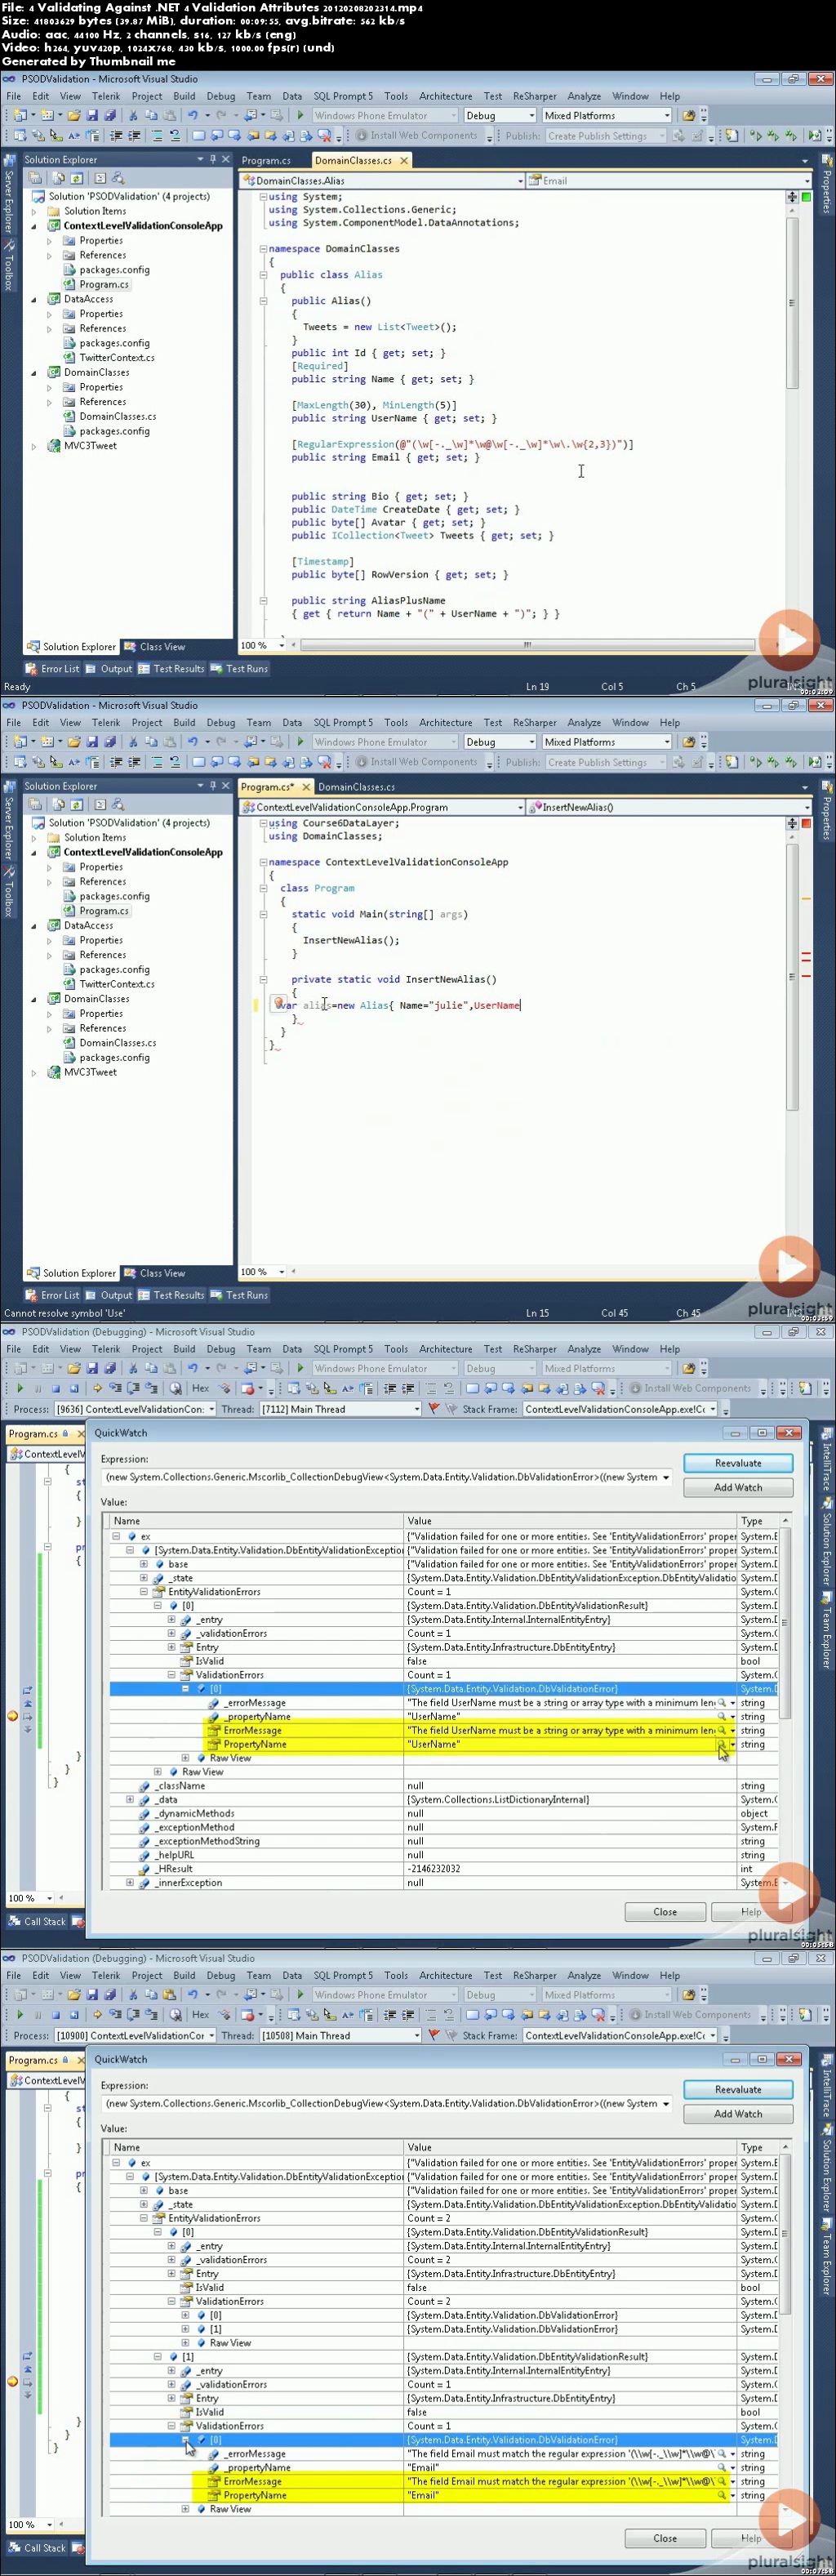Collapse DataAccess project node in DomainClasses.cs frame
Screen dimensions: 836x2576
coord(34,299)
